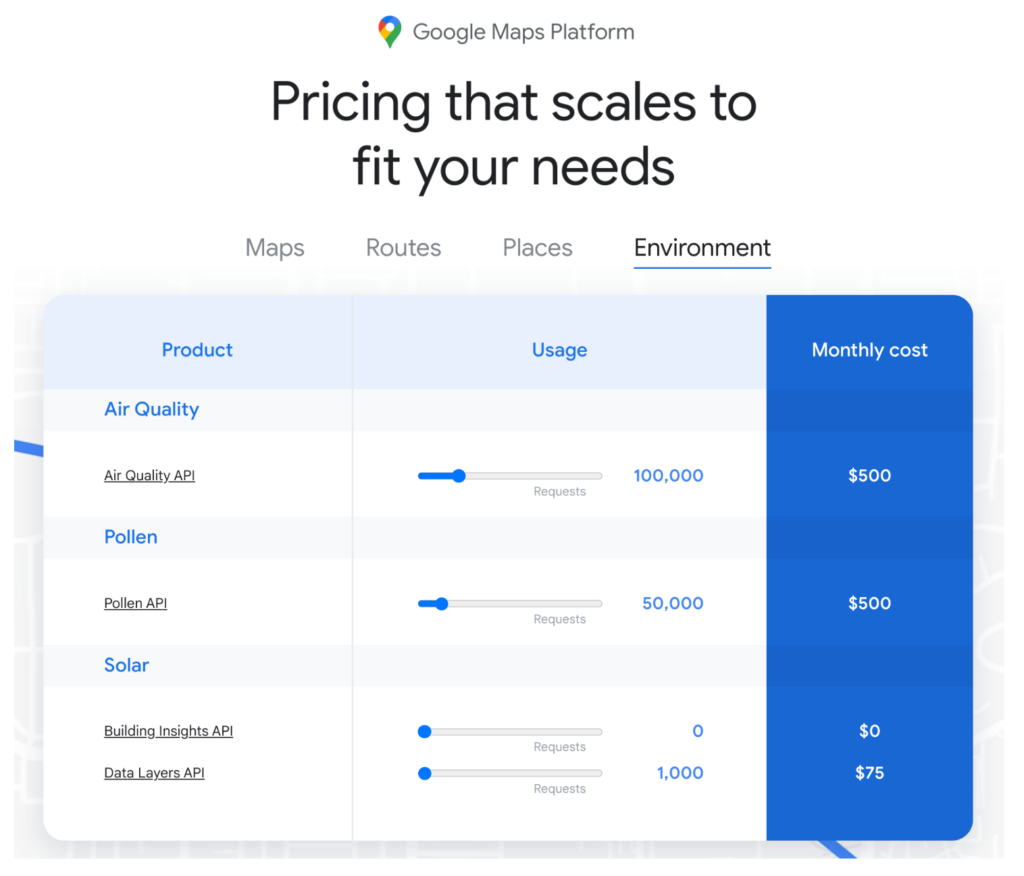Click the Environment tab
The width and height of the screenshot is (1024, 876).
click(x=702, y=248)
